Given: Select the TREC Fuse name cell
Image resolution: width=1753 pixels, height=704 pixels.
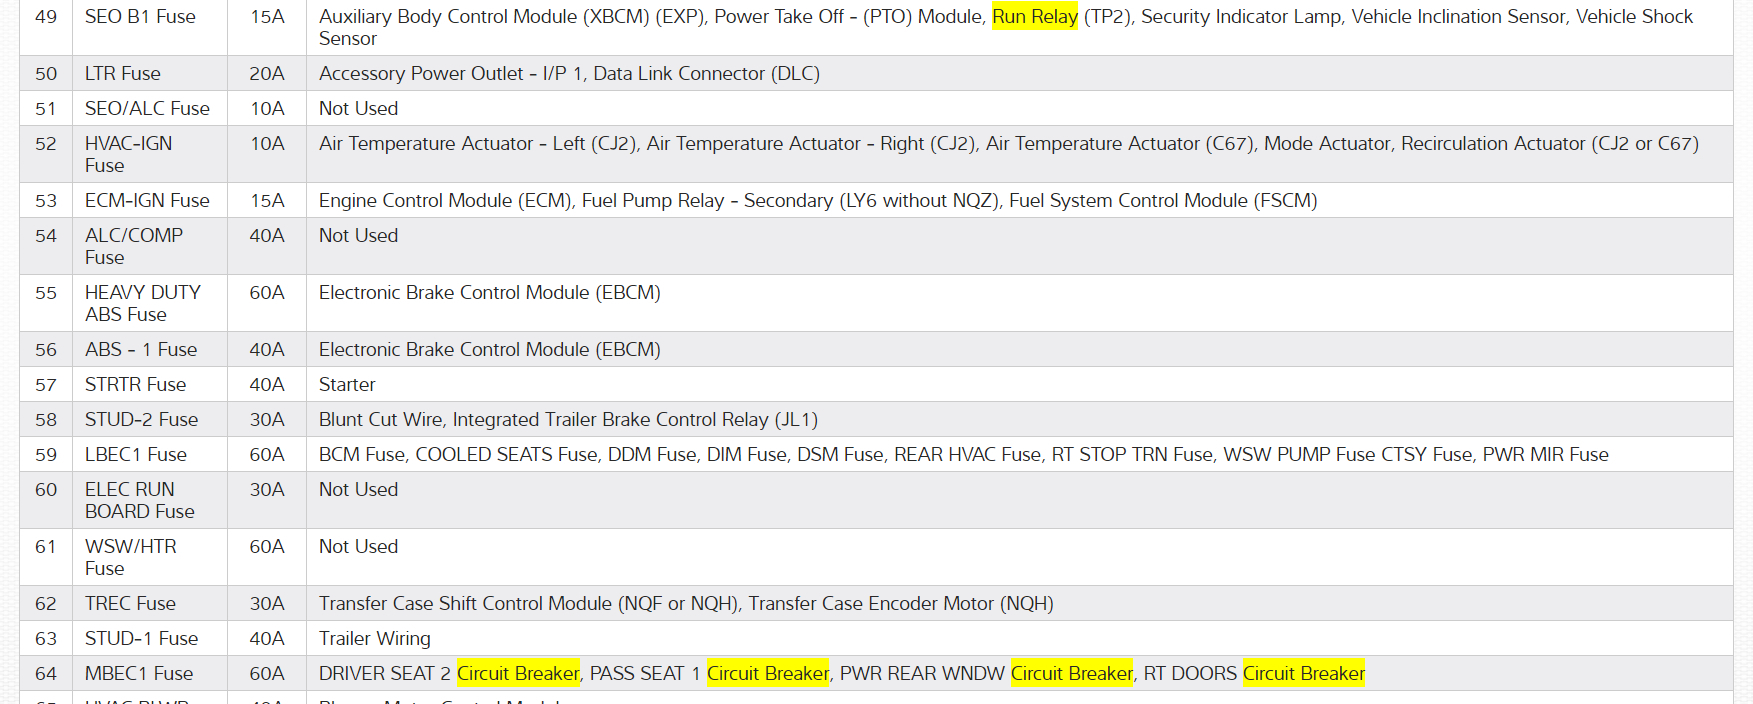Looking at the screenshot, I should [130, 604].
